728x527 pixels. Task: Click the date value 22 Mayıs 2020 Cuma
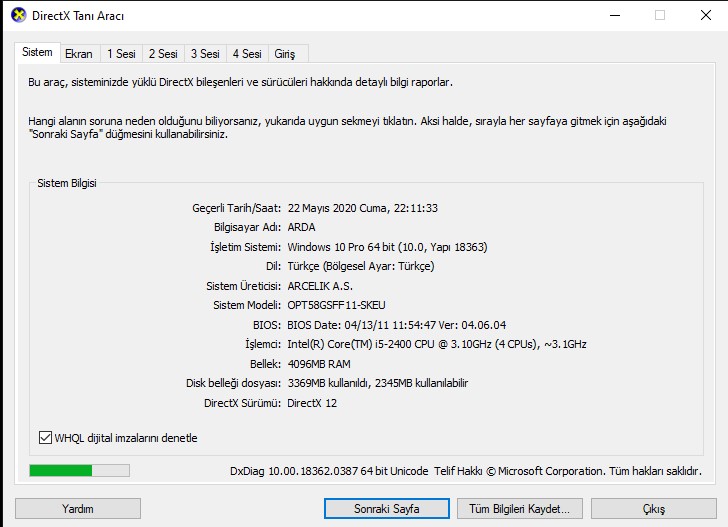coord(363,208)
